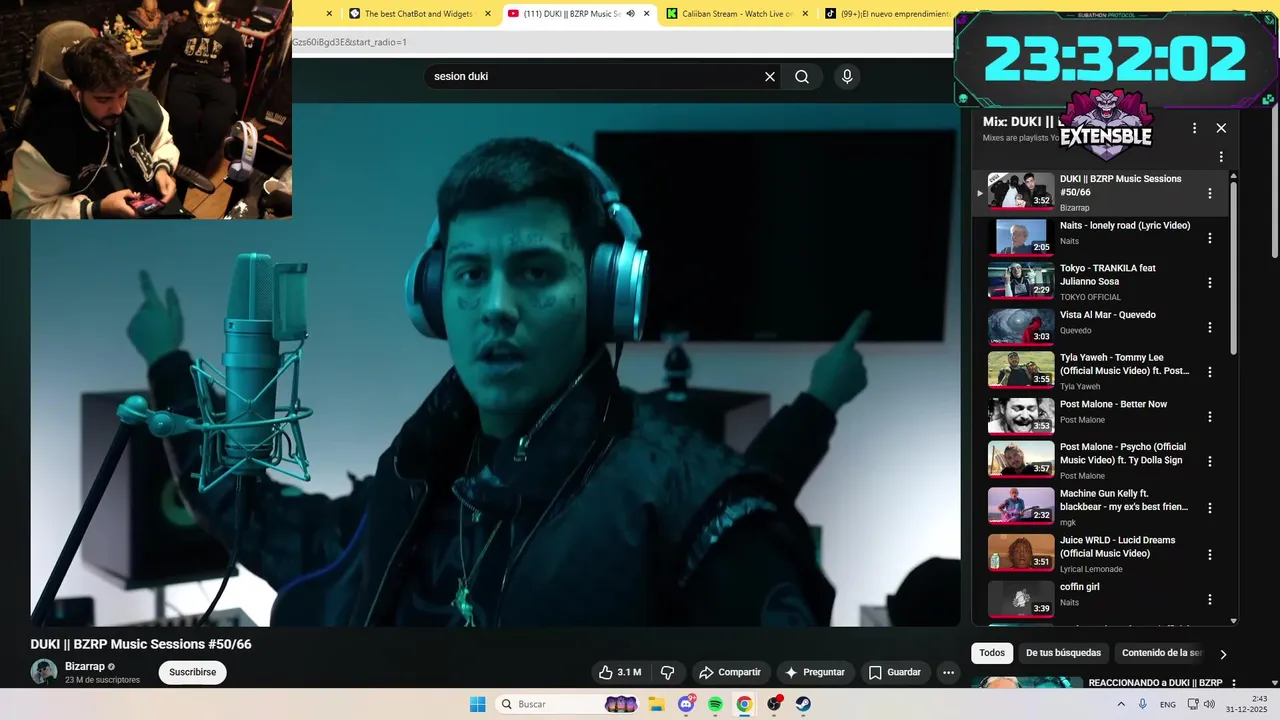This screenshot has height=720, width=1280.
Task: Select the 'Contenido de la se...' filter chip
Action: [1161, 653]
